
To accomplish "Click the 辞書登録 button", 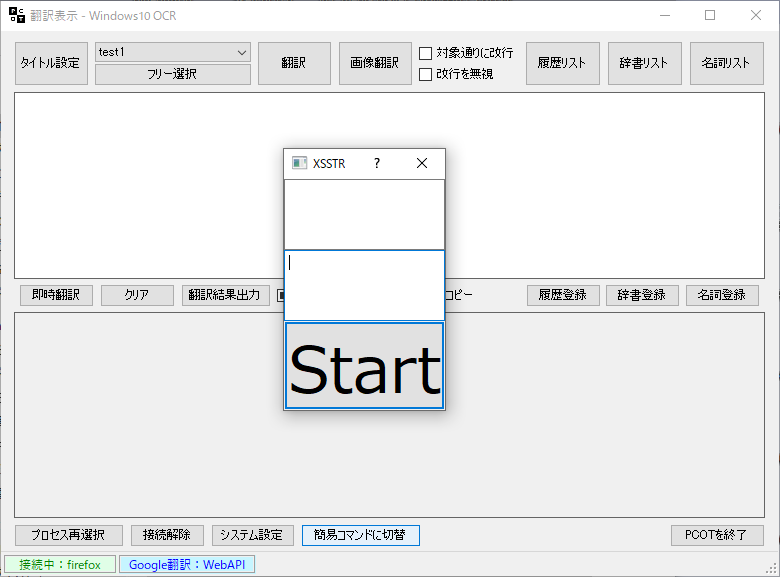I will [642, 295].
